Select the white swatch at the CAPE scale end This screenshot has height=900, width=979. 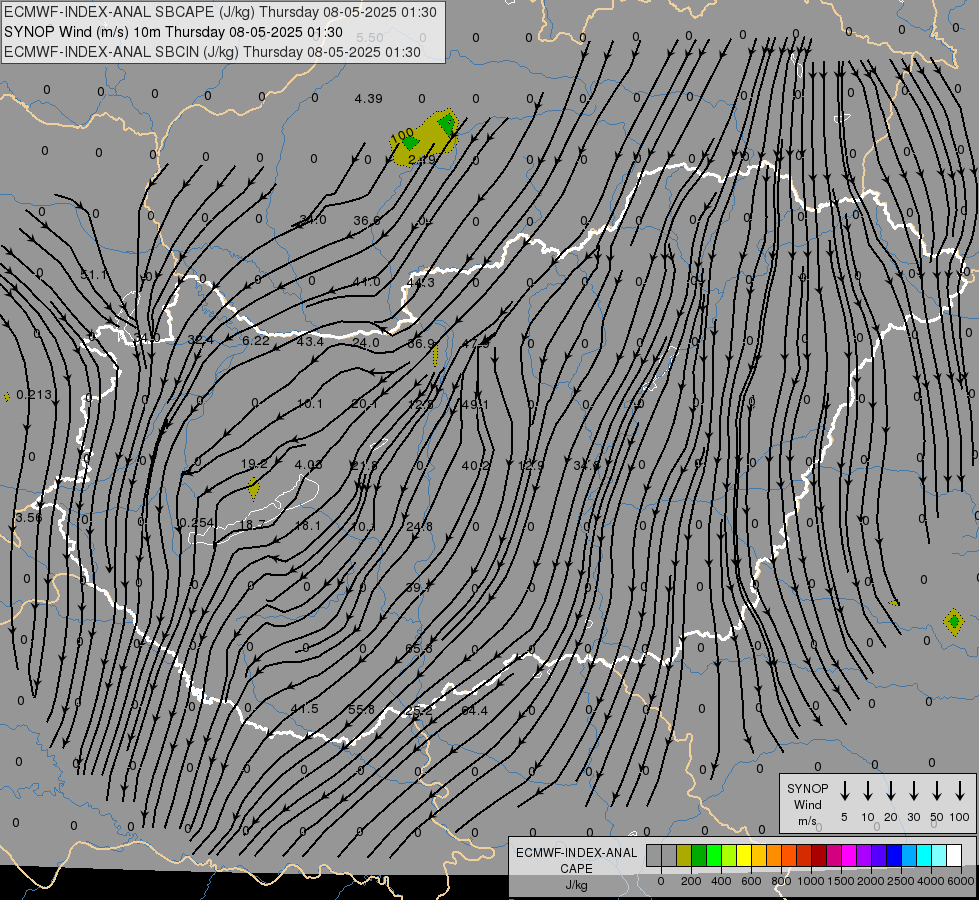tap(954, 855)
